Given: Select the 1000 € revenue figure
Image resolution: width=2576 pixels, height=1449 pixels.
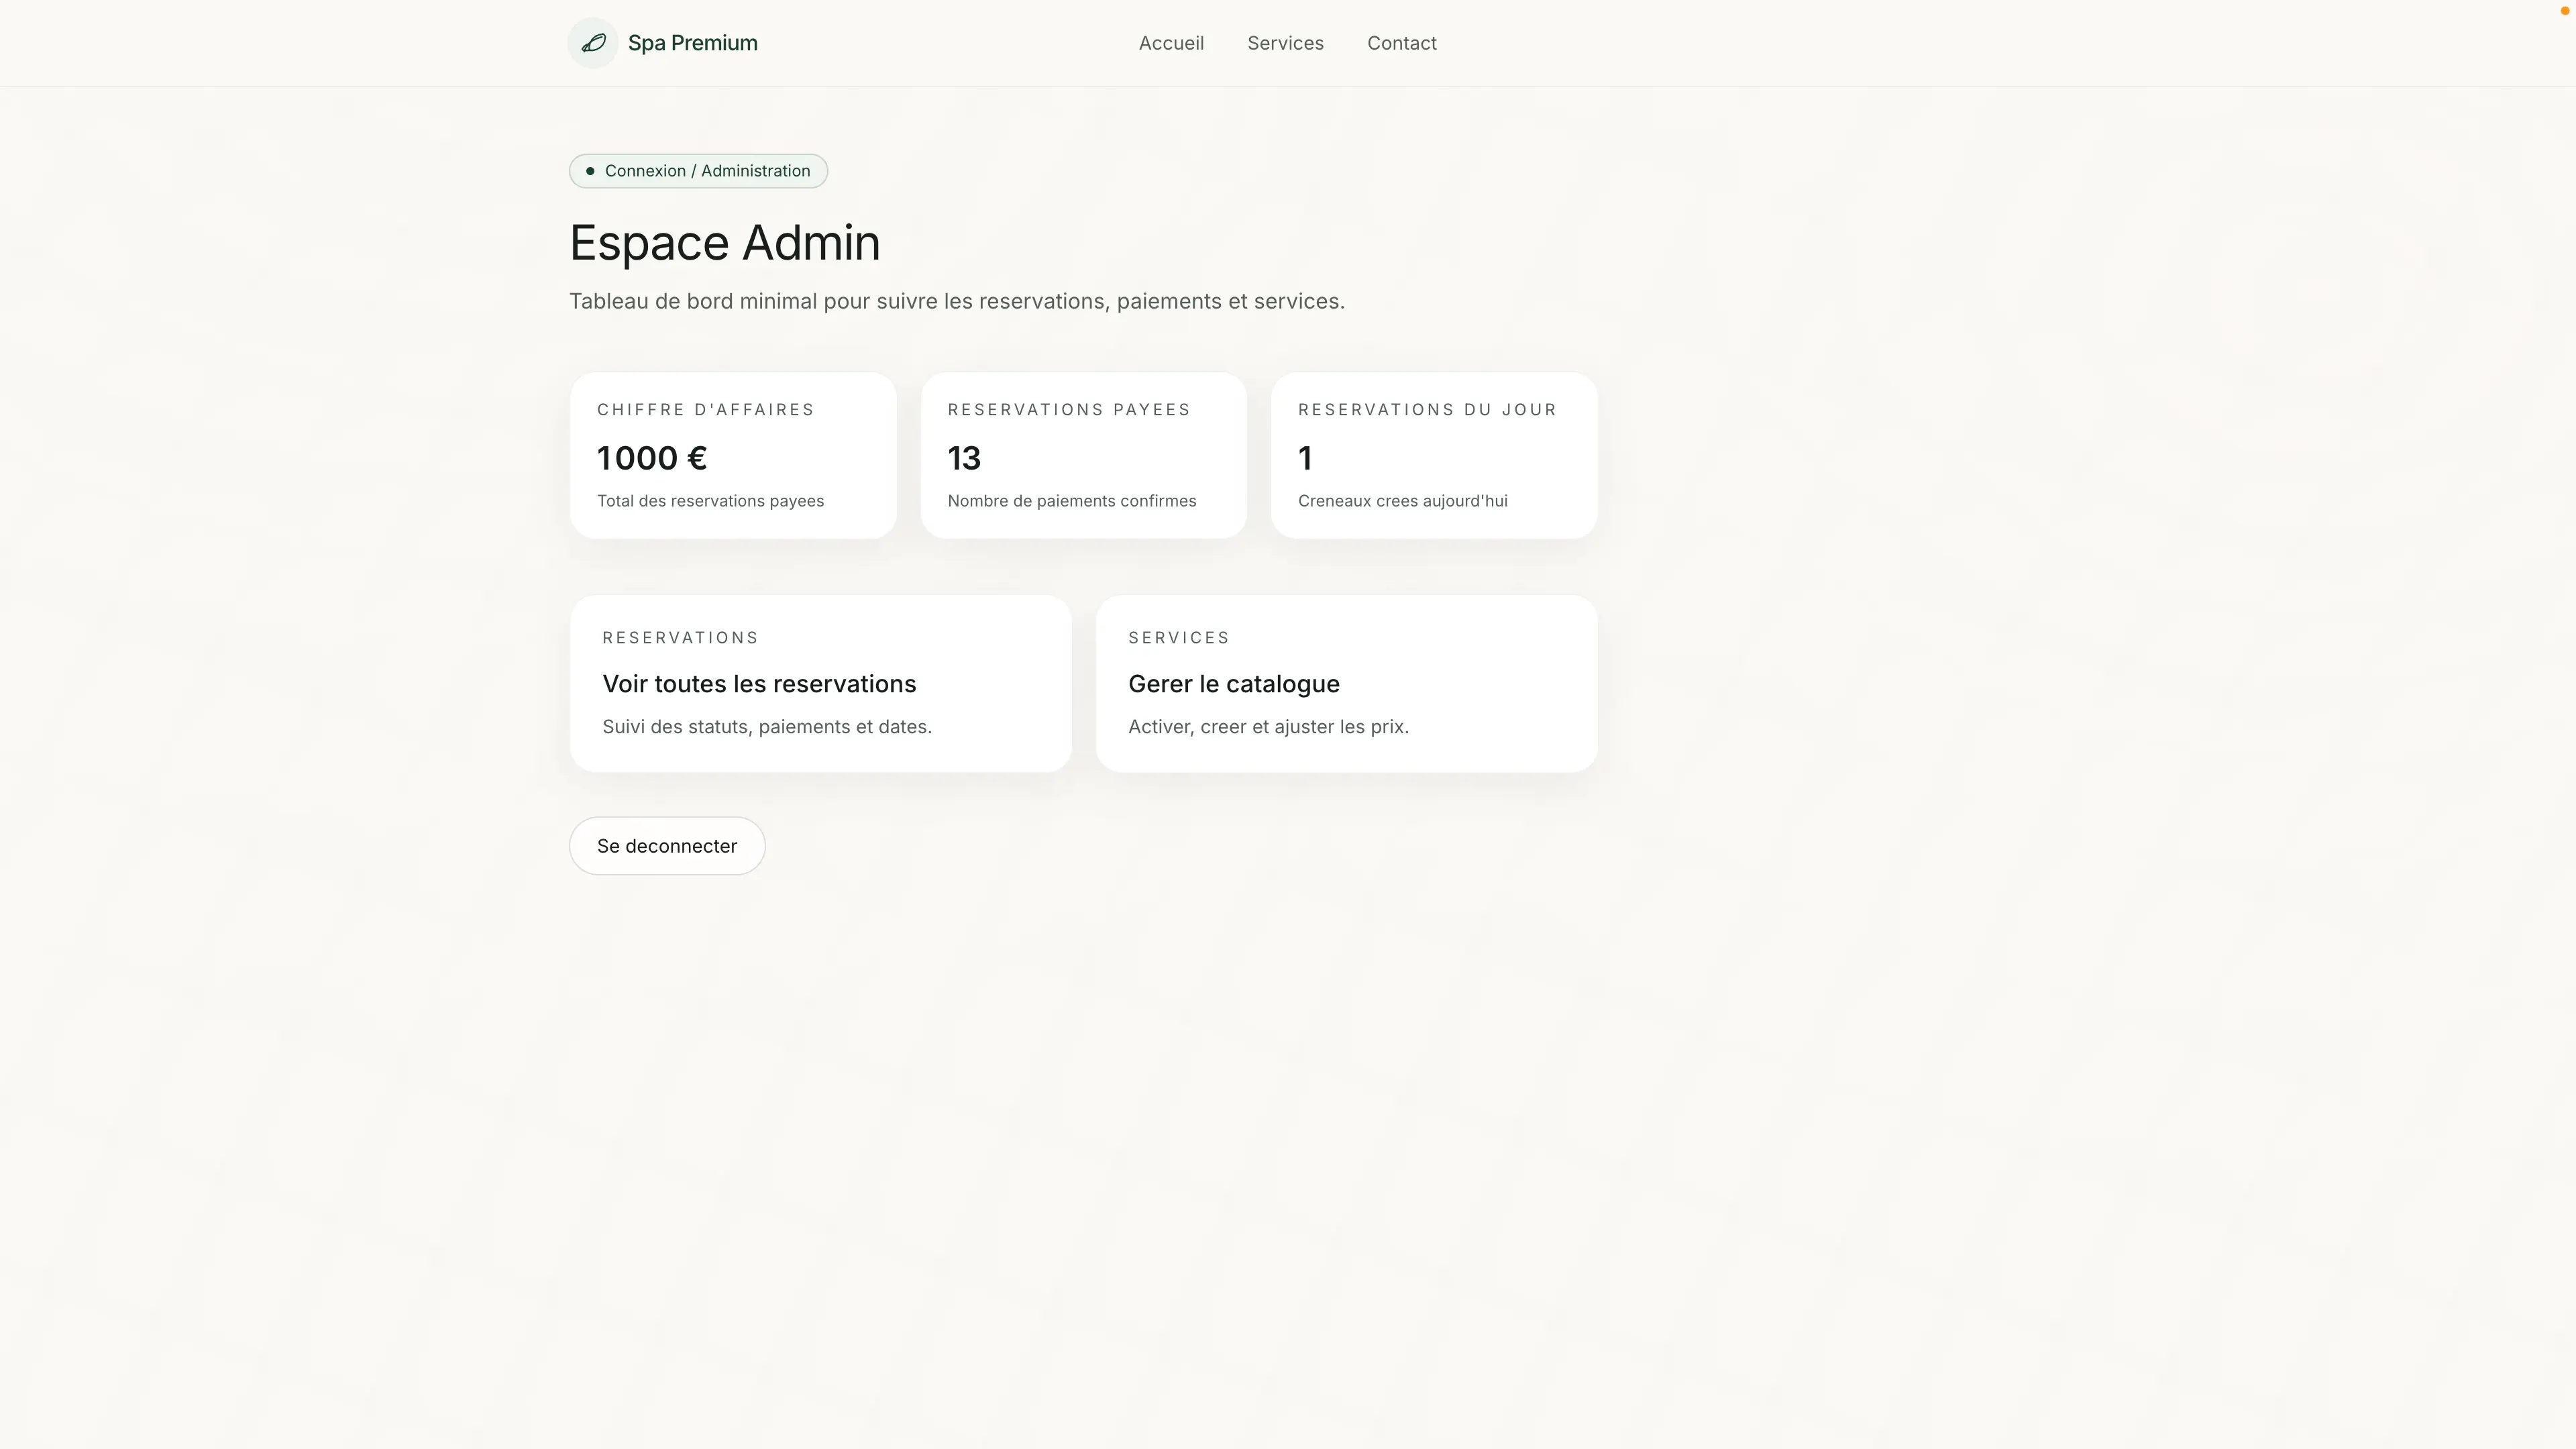Looking at the screenshot, I should (651, 458).
